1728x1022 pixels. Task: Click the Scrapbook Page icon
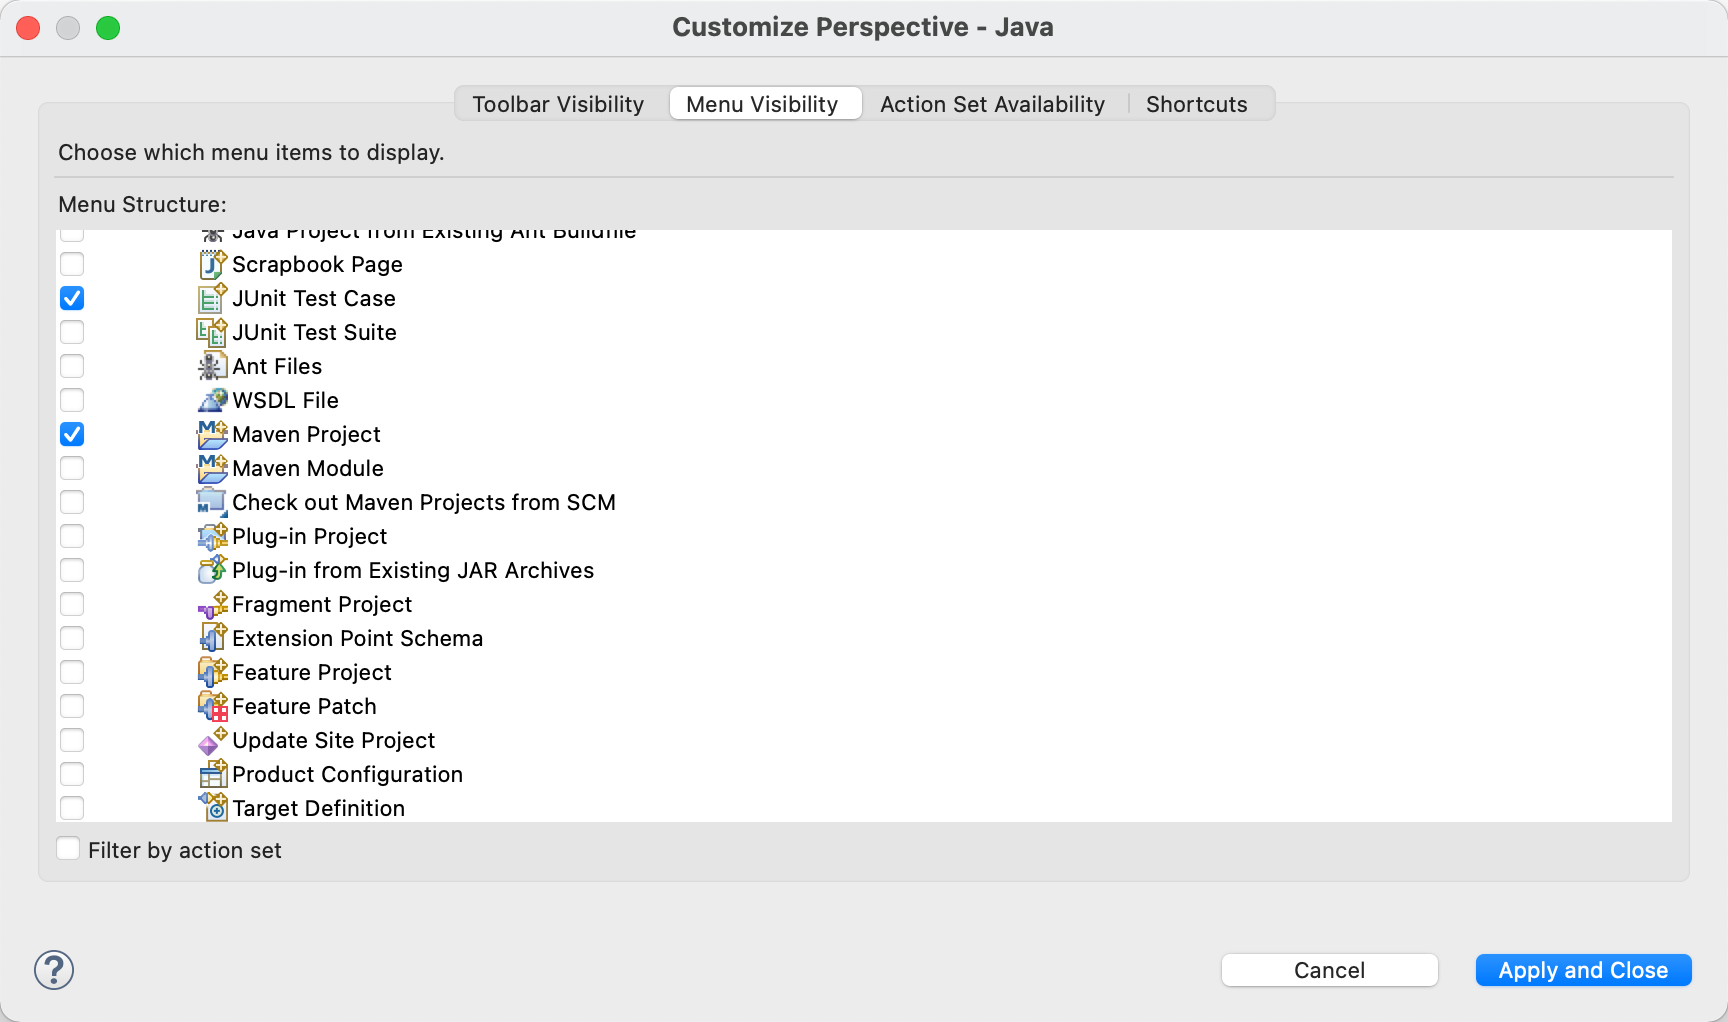coord(213,264)
